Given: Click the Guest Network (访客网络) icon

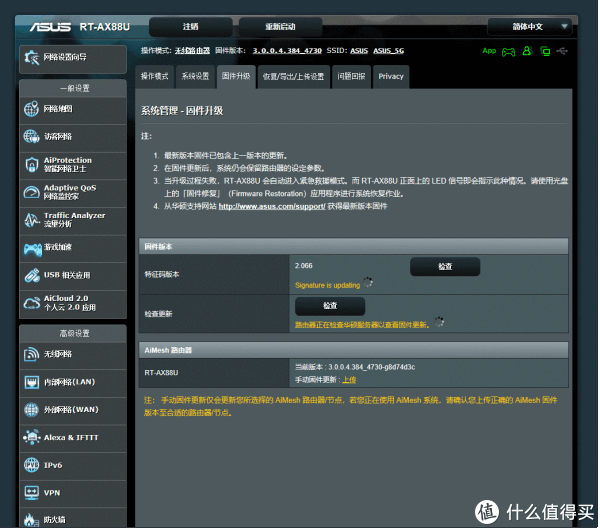Looking at the screenshot, I should click(31, 137).
